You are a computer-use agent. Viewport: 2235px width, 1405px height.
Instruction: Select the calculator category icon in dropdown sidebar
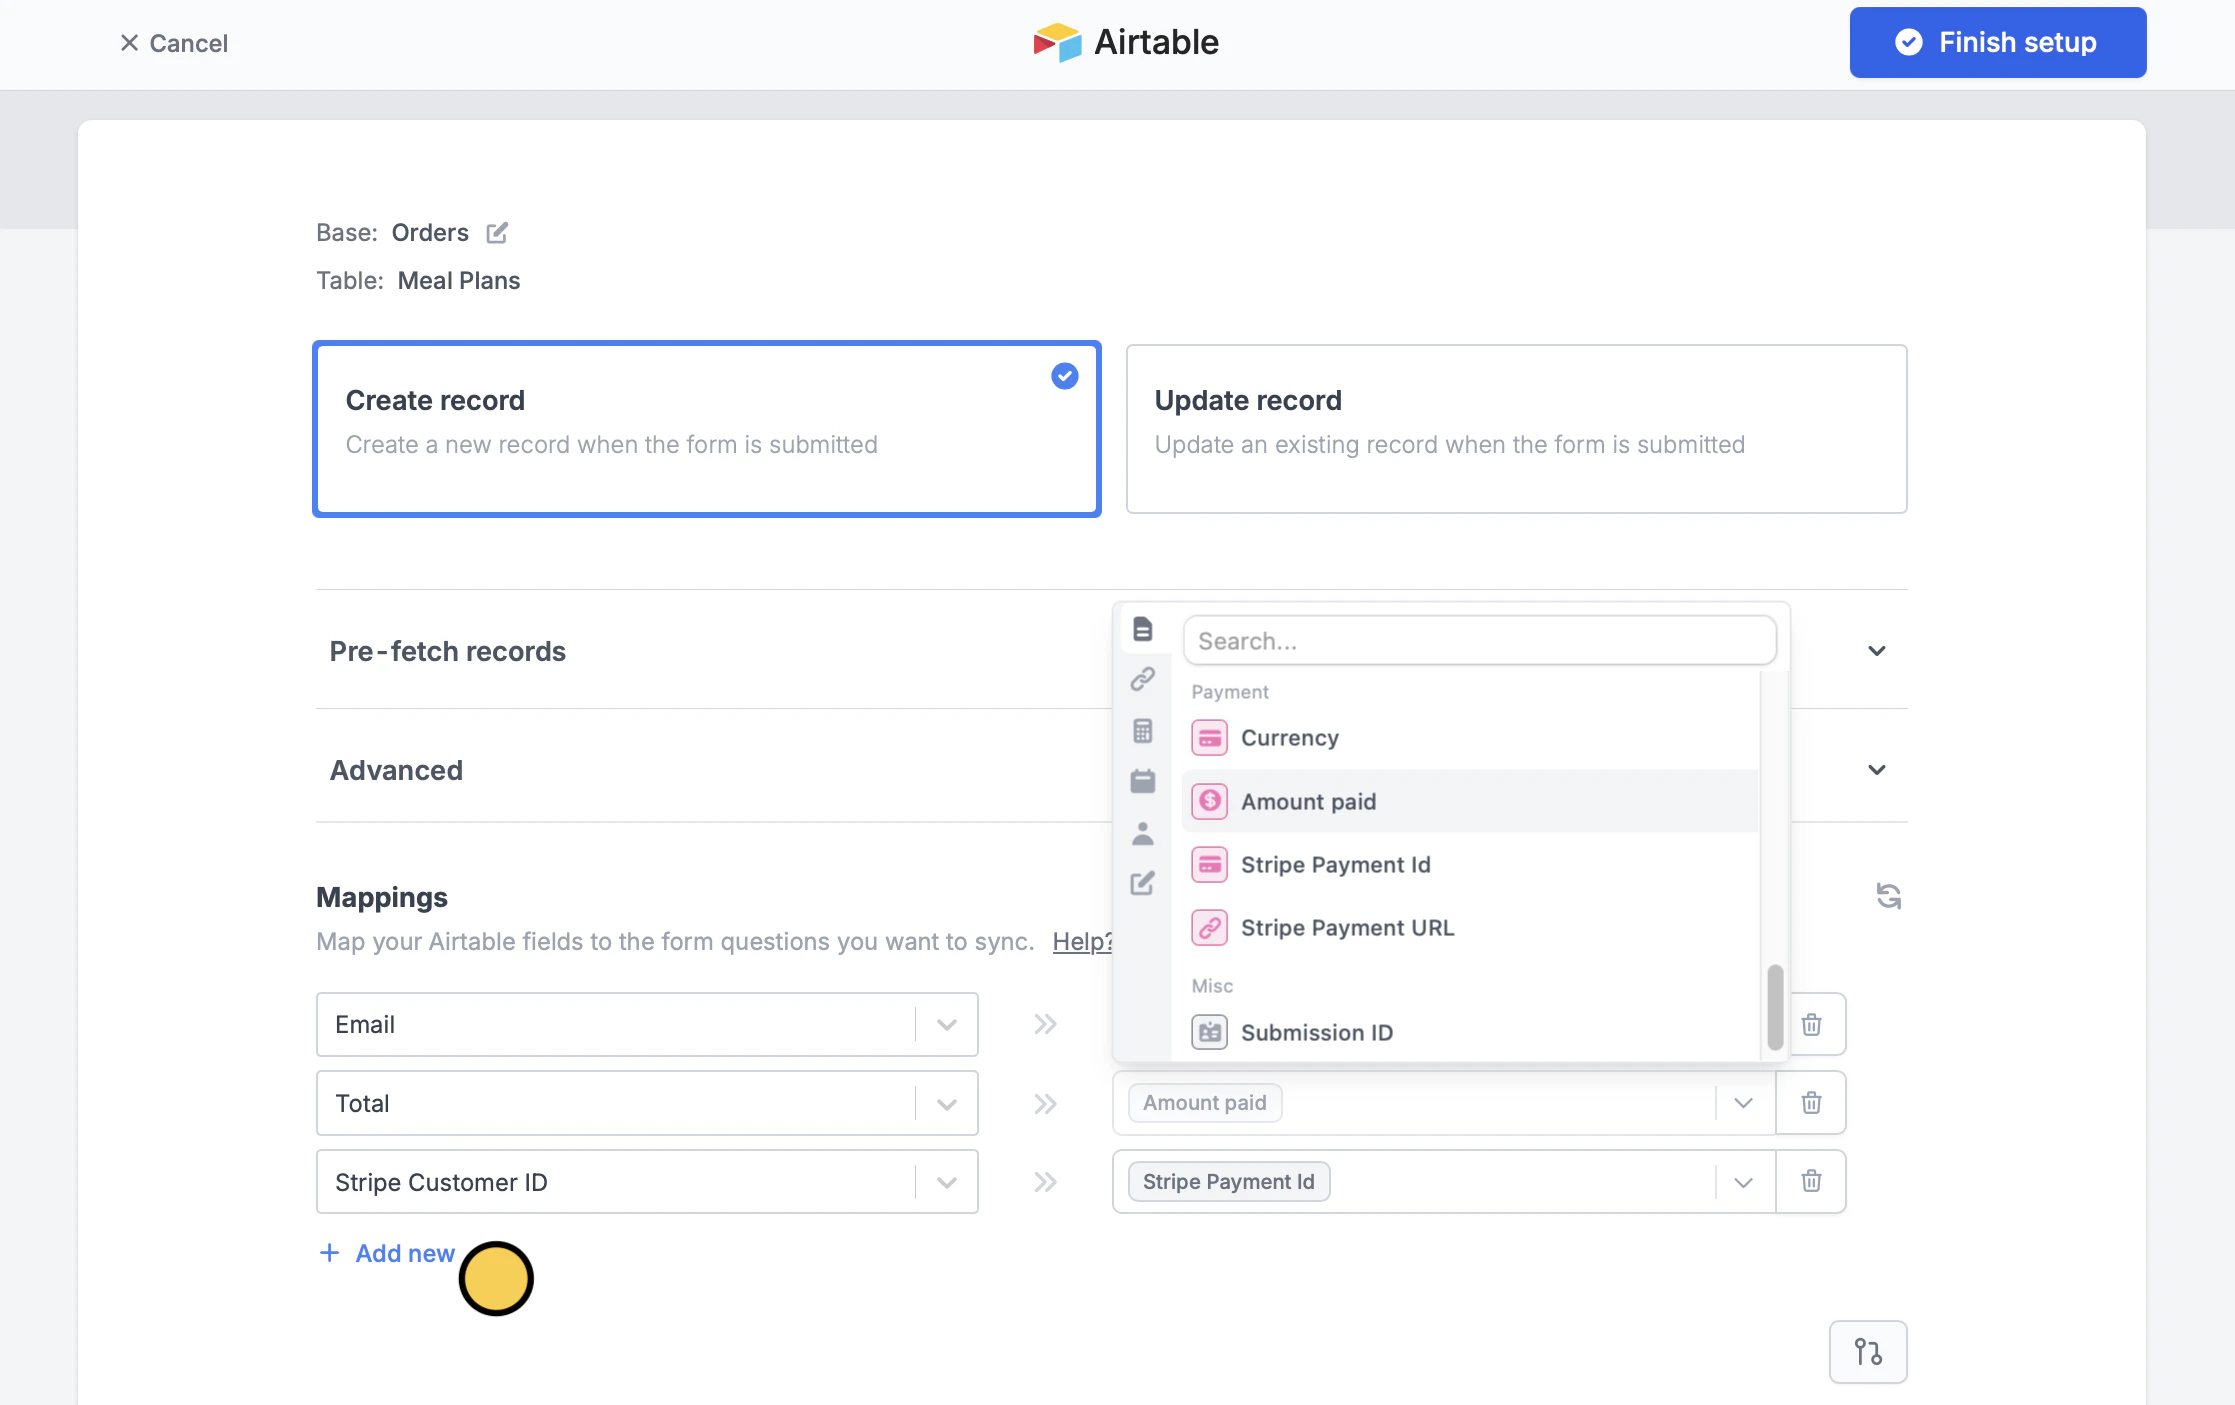click(1143, 731)
